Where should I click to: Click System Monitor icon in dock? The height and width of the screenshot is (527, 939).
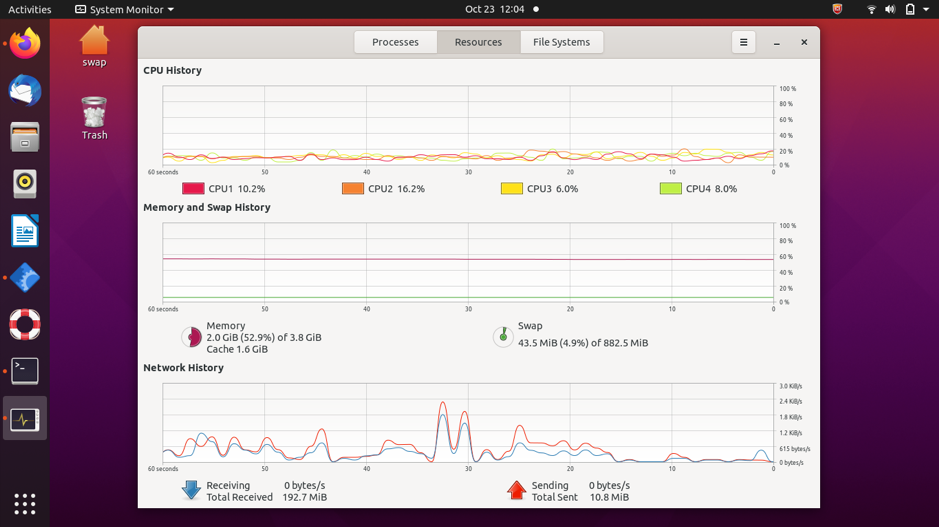click(x=25, y=419)
